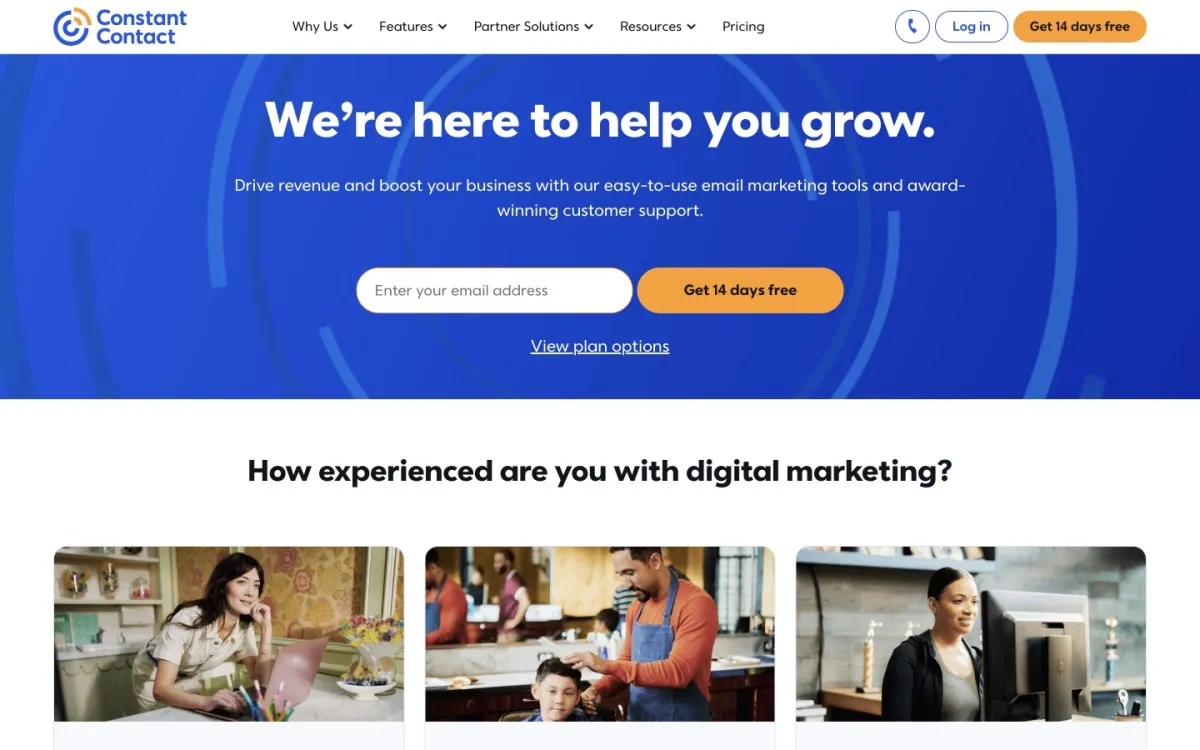Image resolution: width=1200 pixels, height=750 pixels.
Task: Open the Features dropdown menu
Action: (x=413, y=27)
